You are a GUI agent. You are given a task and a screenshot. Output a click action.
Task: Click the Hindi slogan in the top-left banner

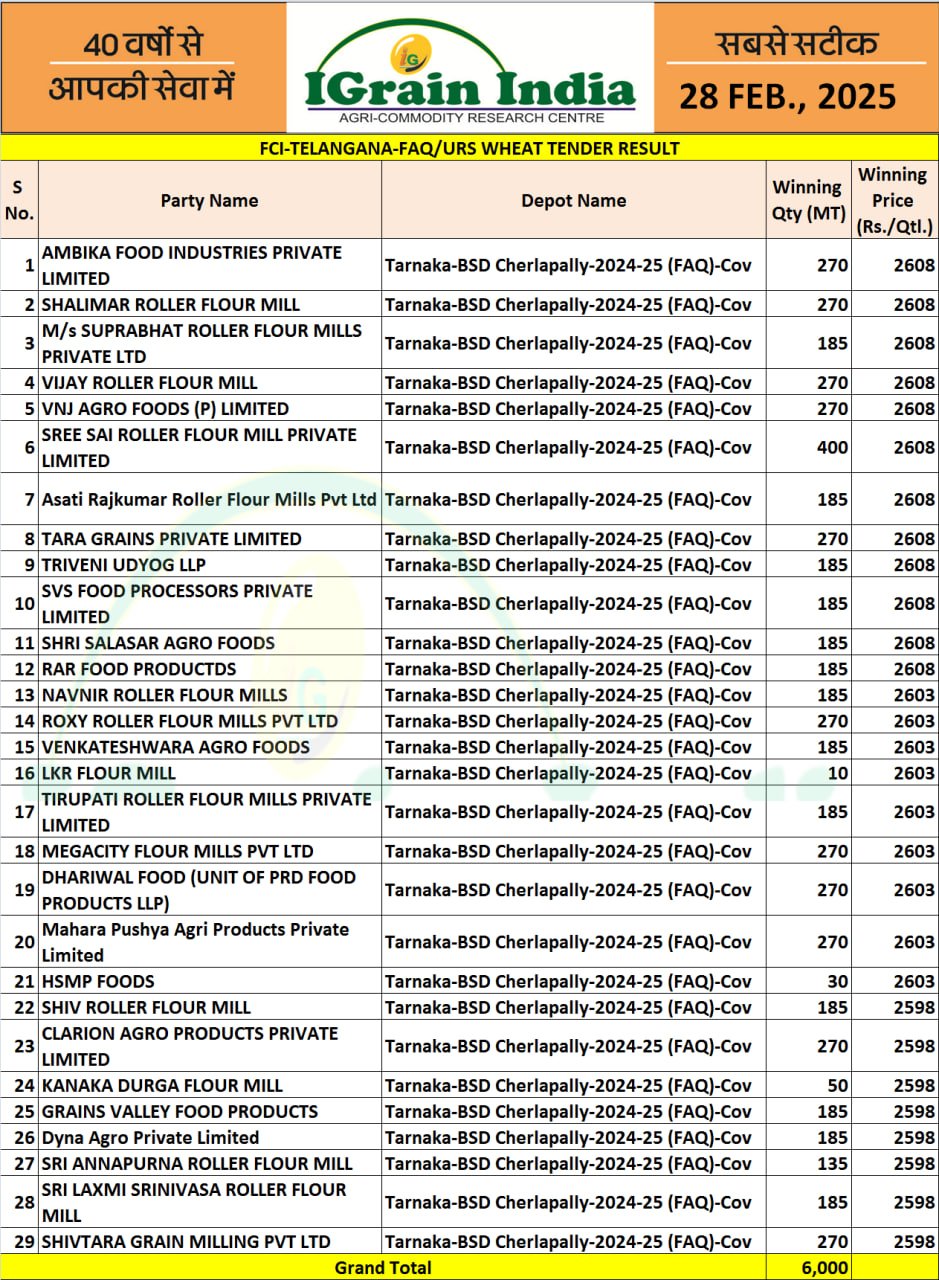click(x=142, y=66)
